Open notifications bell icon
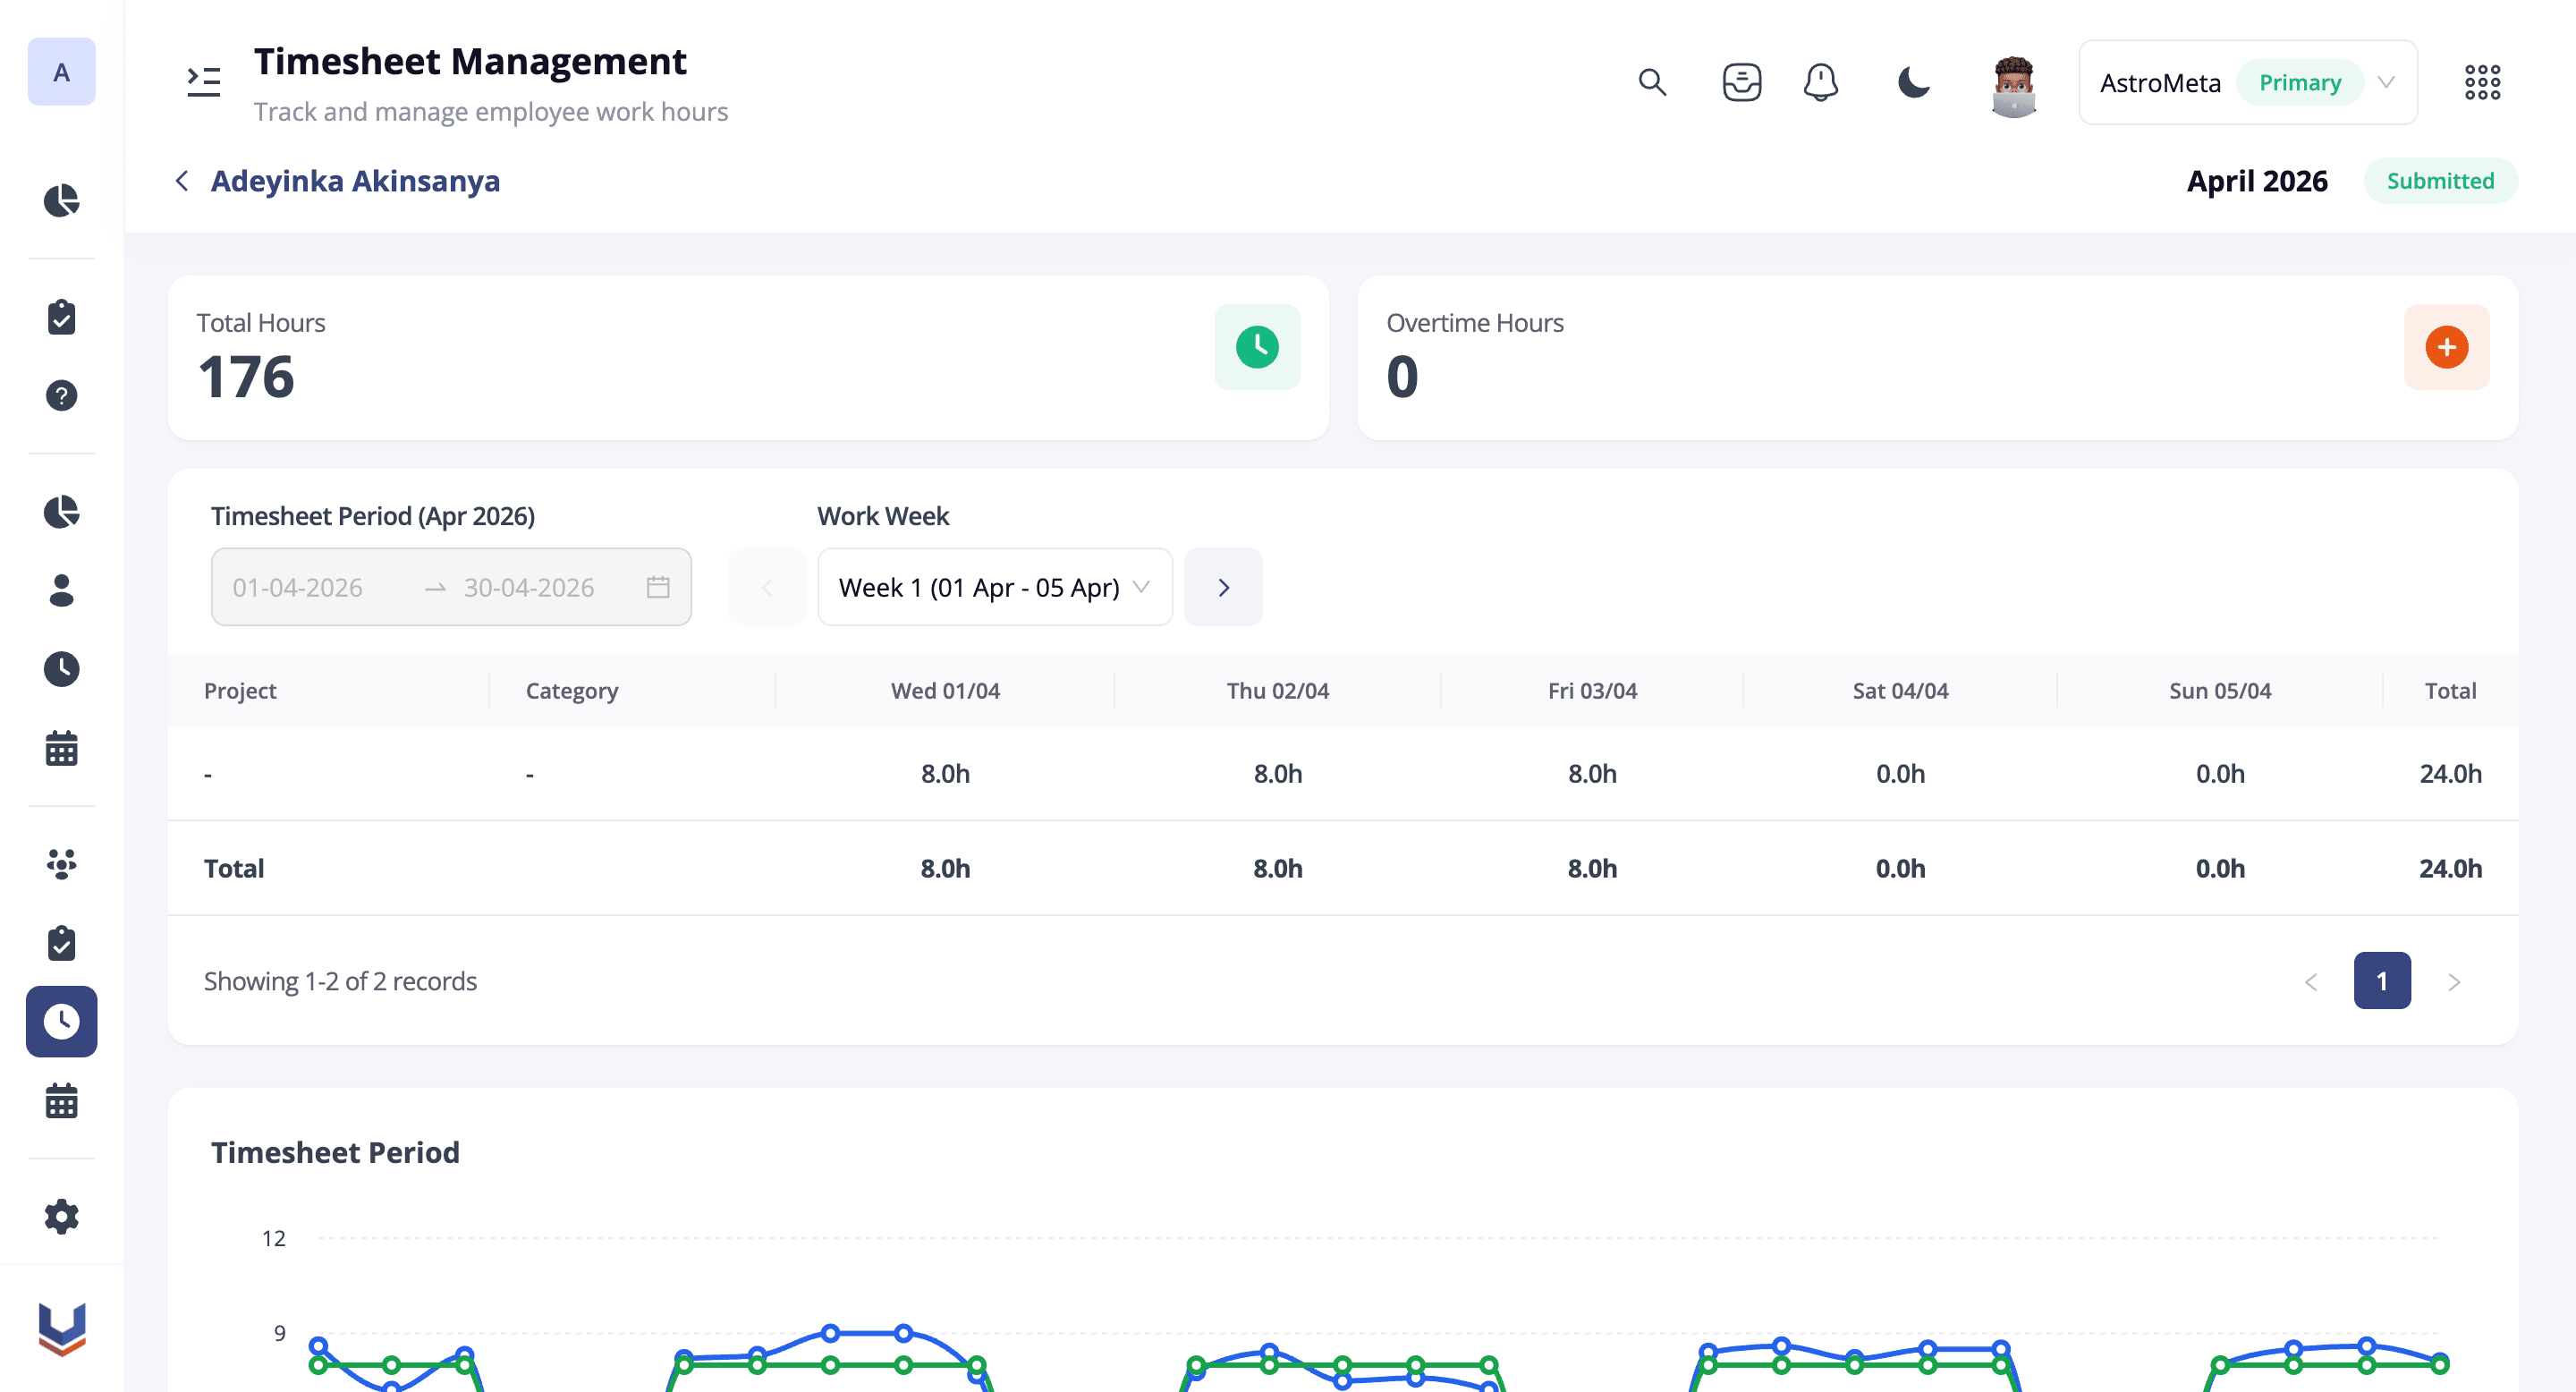The width and height of the screenshot is (2576, 1392). (1820, 82)
